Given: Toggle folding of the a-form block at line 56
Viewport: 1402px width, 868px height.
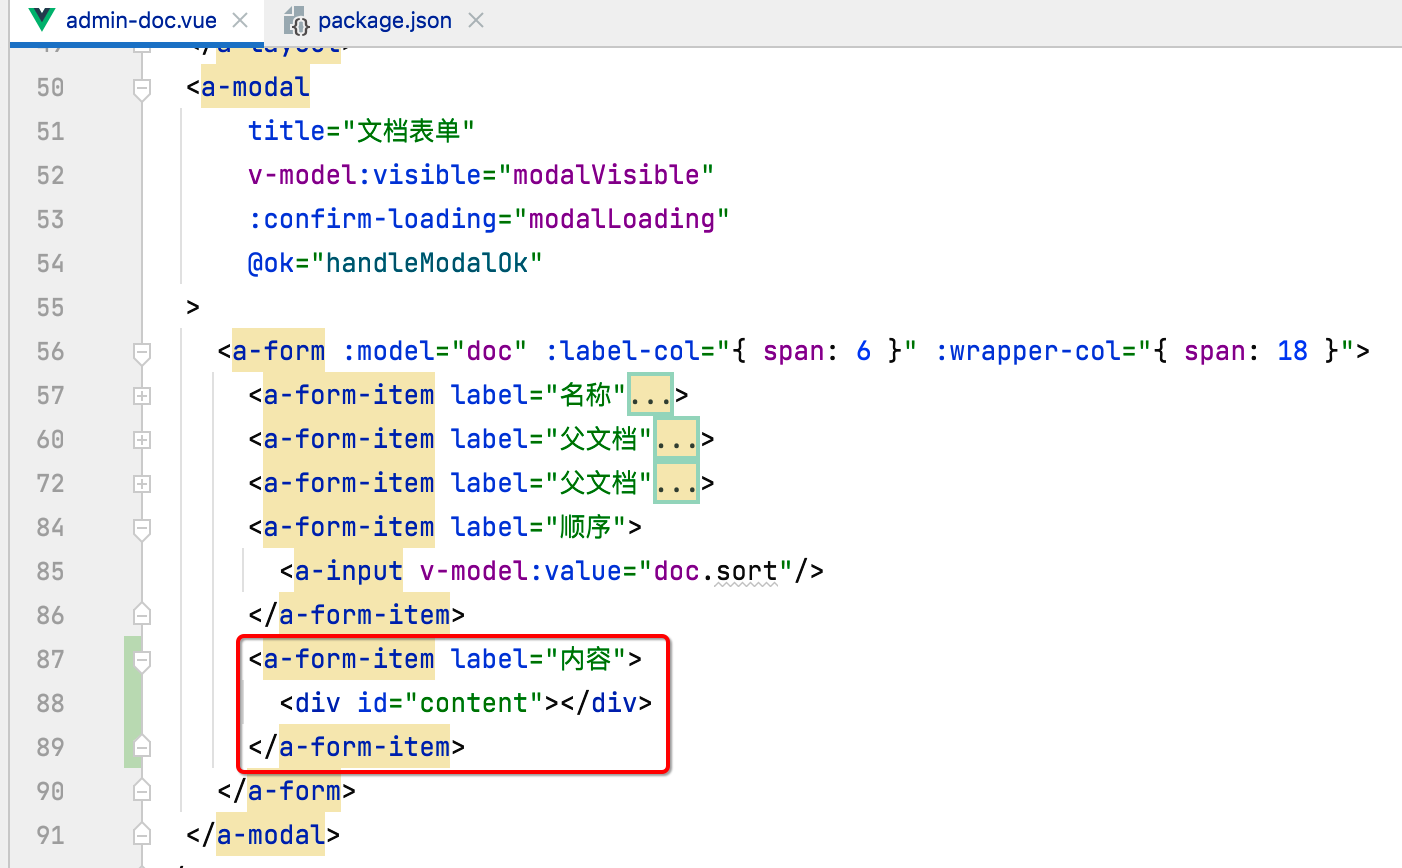Looking at the screenshot, I should (x=141, y=351).
